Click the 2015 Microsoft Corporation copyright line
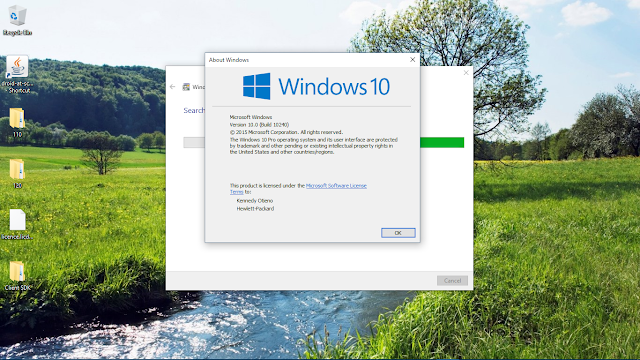This screenshot has height=360, width=640. pos(286,132)
